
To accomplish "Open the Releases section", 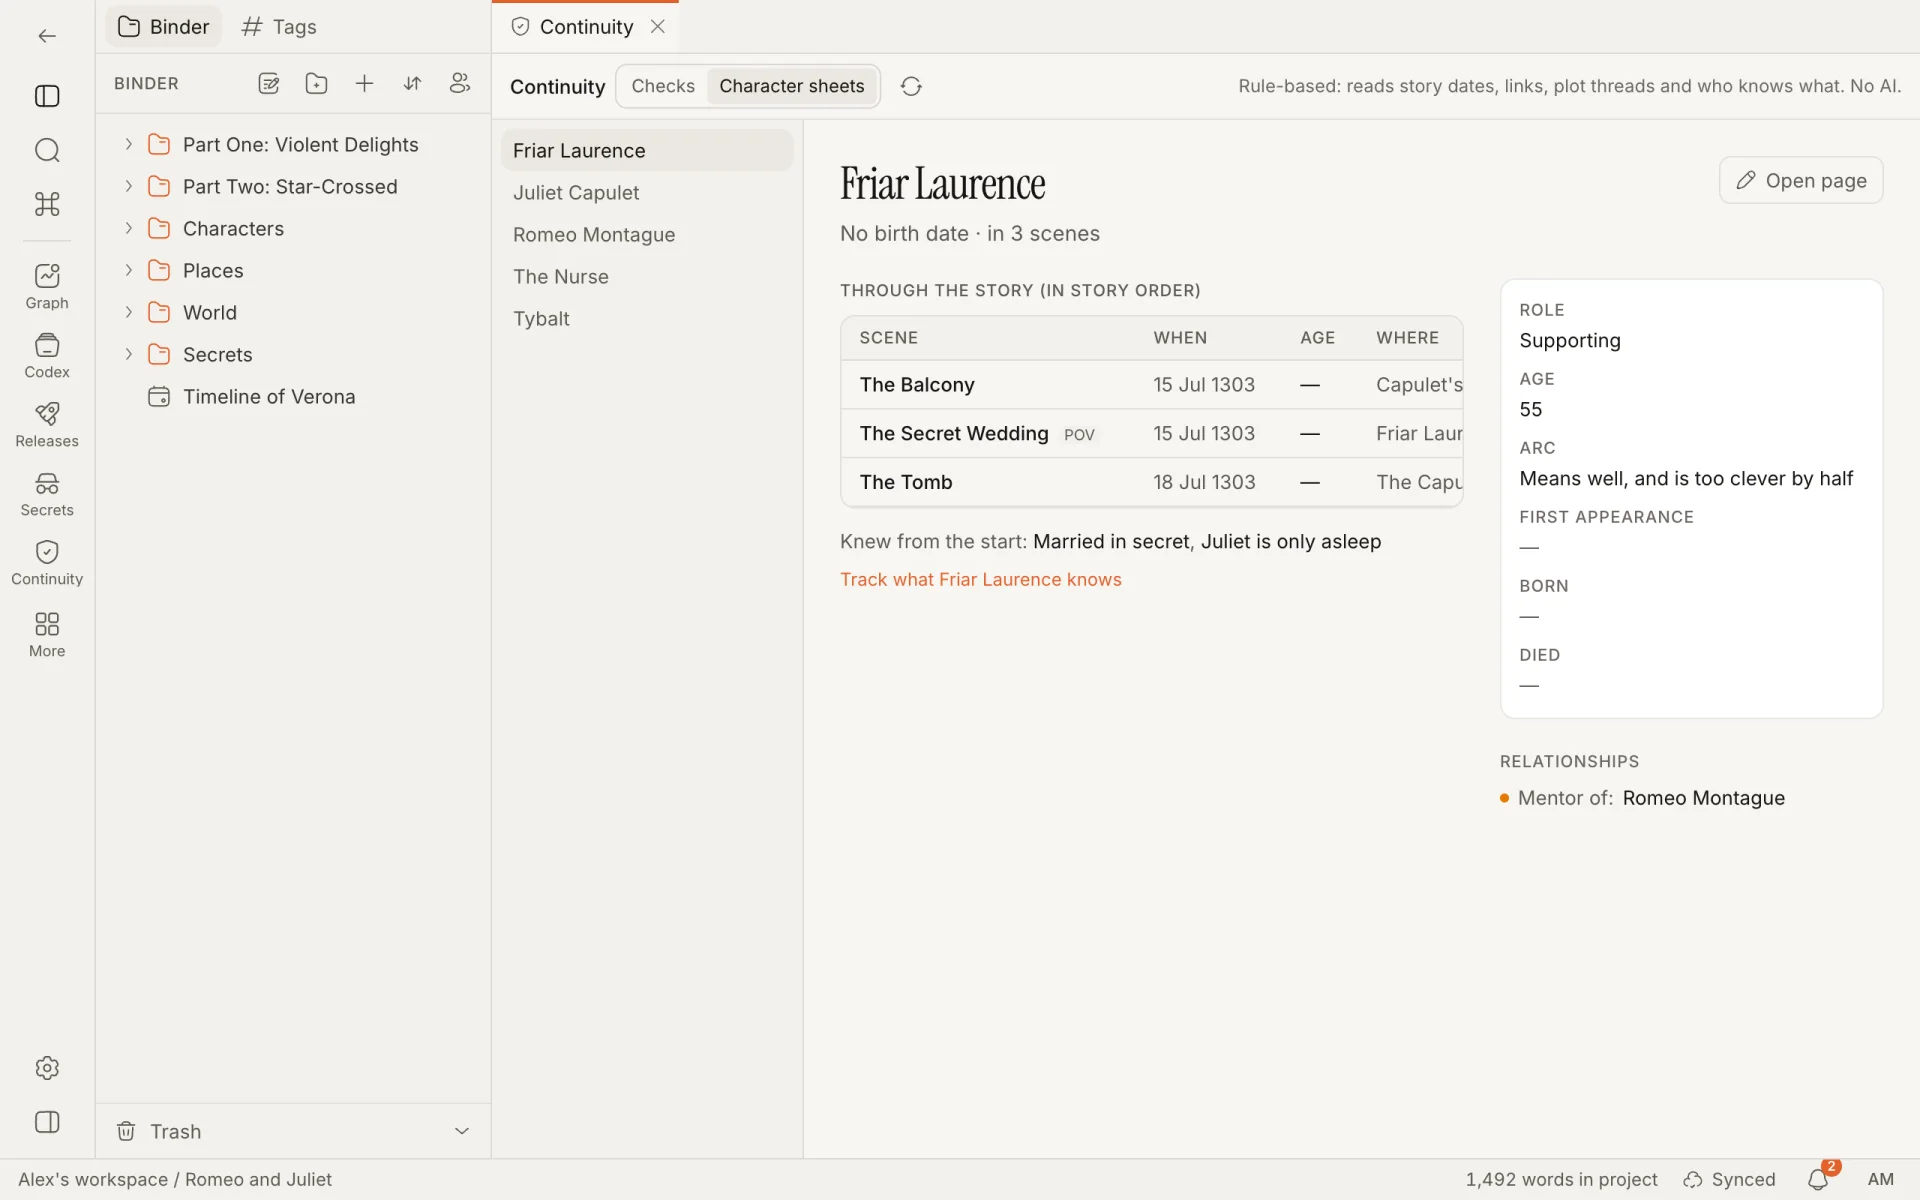I will tap(47, 425).
